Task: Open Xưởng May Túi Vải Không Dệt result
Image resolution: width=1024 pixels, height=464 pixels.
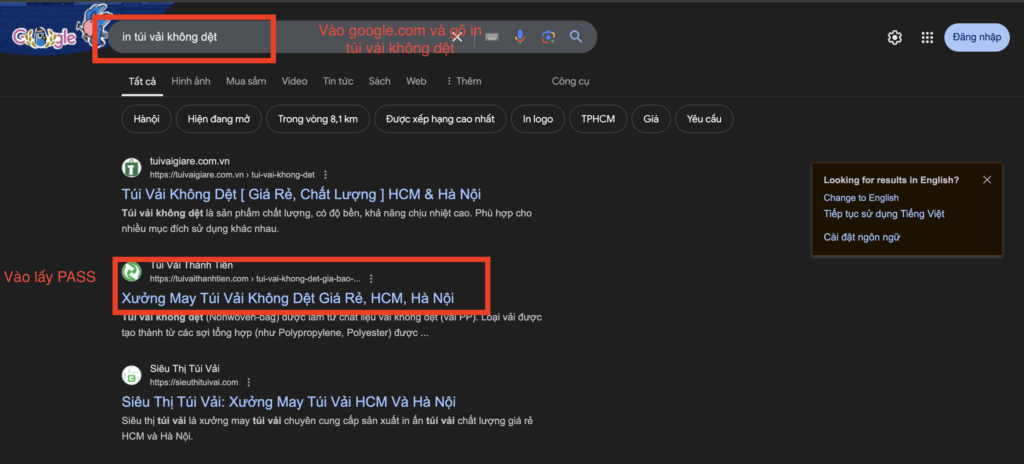Action: coord(287,298)
